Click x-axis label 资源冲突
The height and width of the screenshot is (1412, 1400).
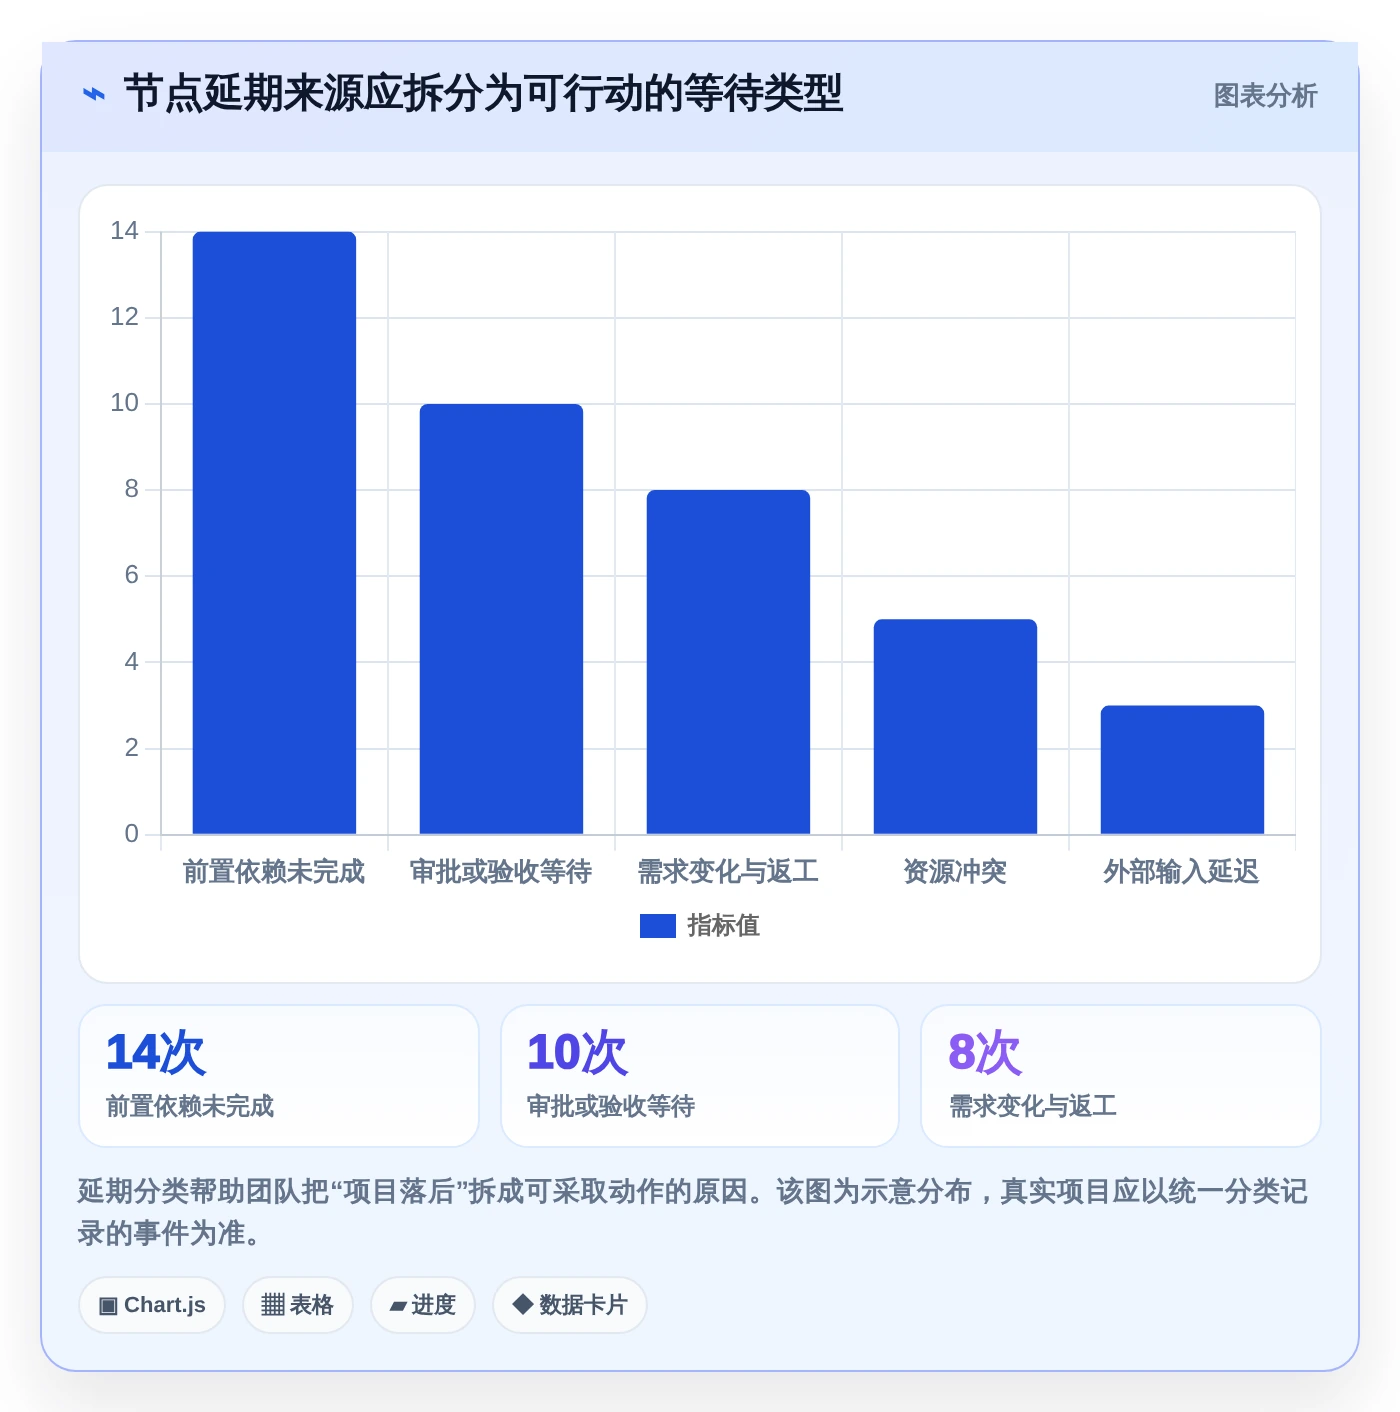point(955,872)
